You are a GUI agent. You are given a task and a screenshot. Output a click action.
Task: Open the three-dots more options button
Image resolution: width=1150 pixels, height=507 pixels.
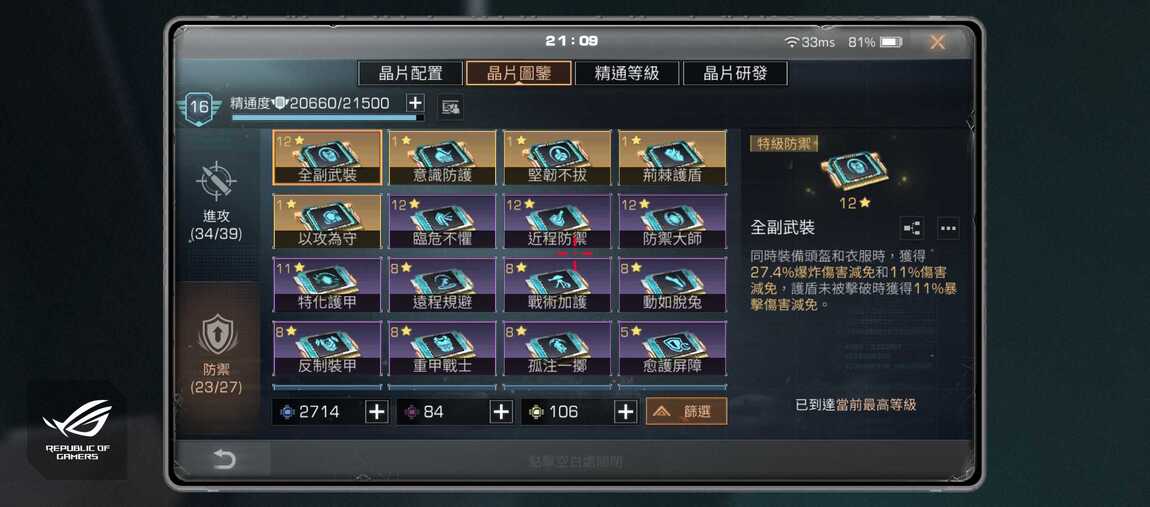point(948,228)
